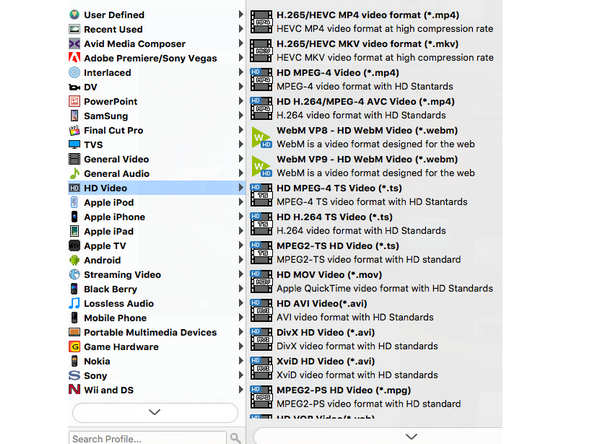Click the Sony logo icon
The height and width of the screenshot is (444, 600).
click(74, 375)
